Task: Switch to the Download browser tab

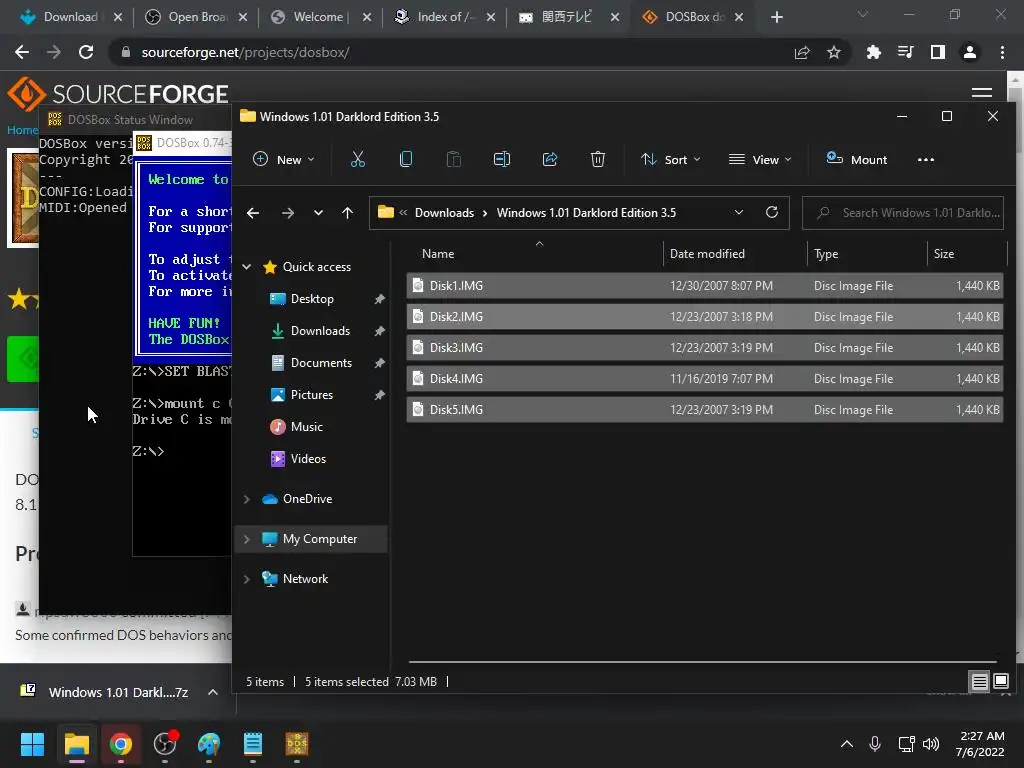Action: [x=71, y=17]
